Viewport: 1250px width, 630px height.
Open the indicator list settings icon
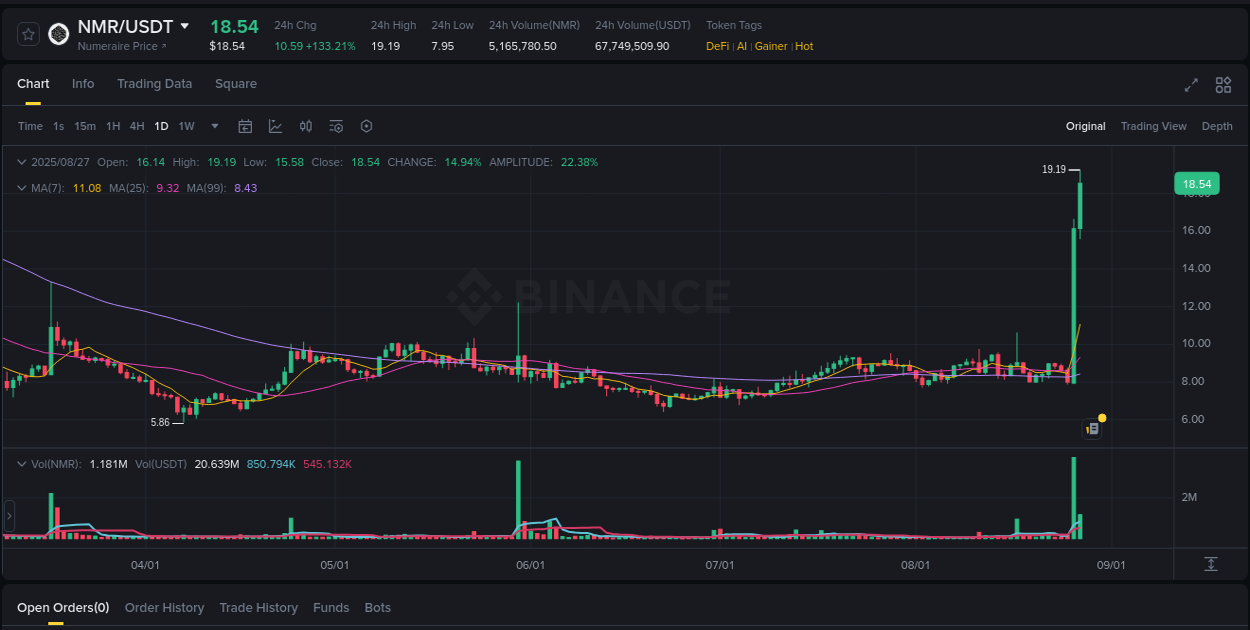tap(336, 126)
